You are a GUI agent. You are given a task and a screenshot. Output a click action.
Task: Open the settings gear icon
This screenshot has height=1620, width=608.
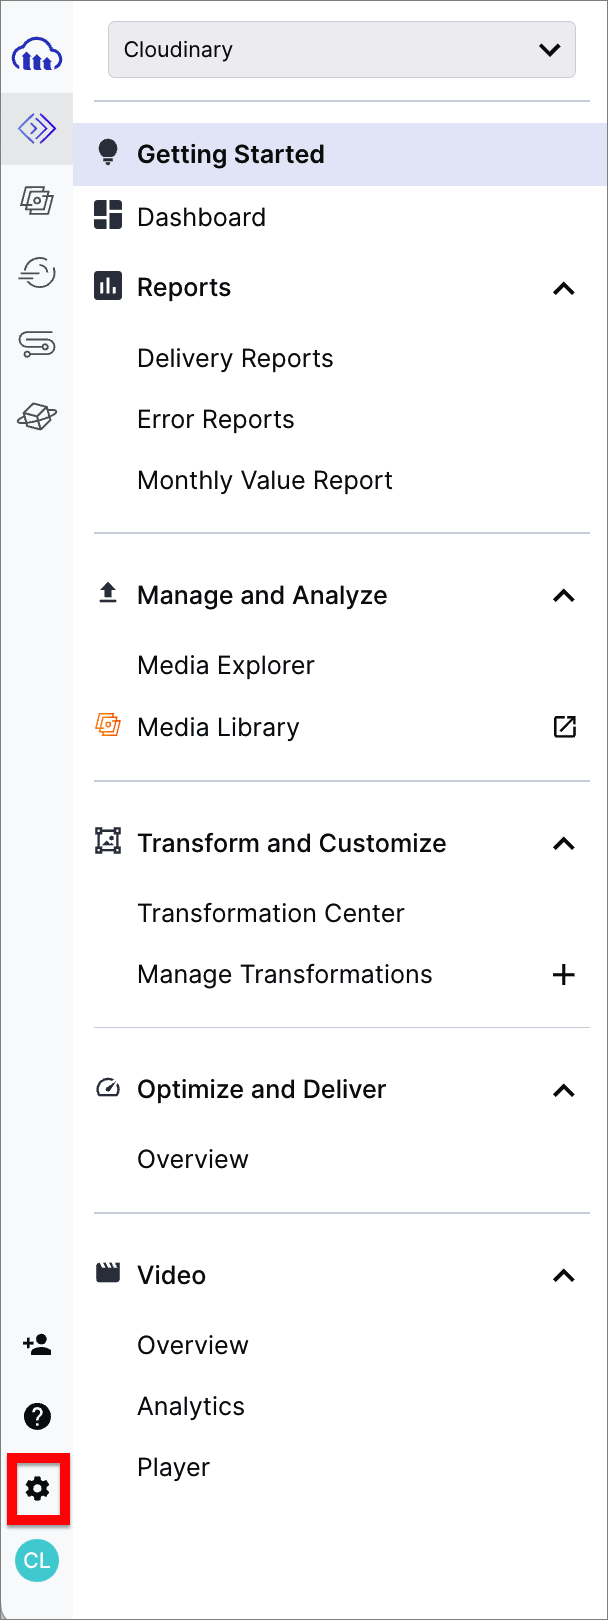[37, 1489]
